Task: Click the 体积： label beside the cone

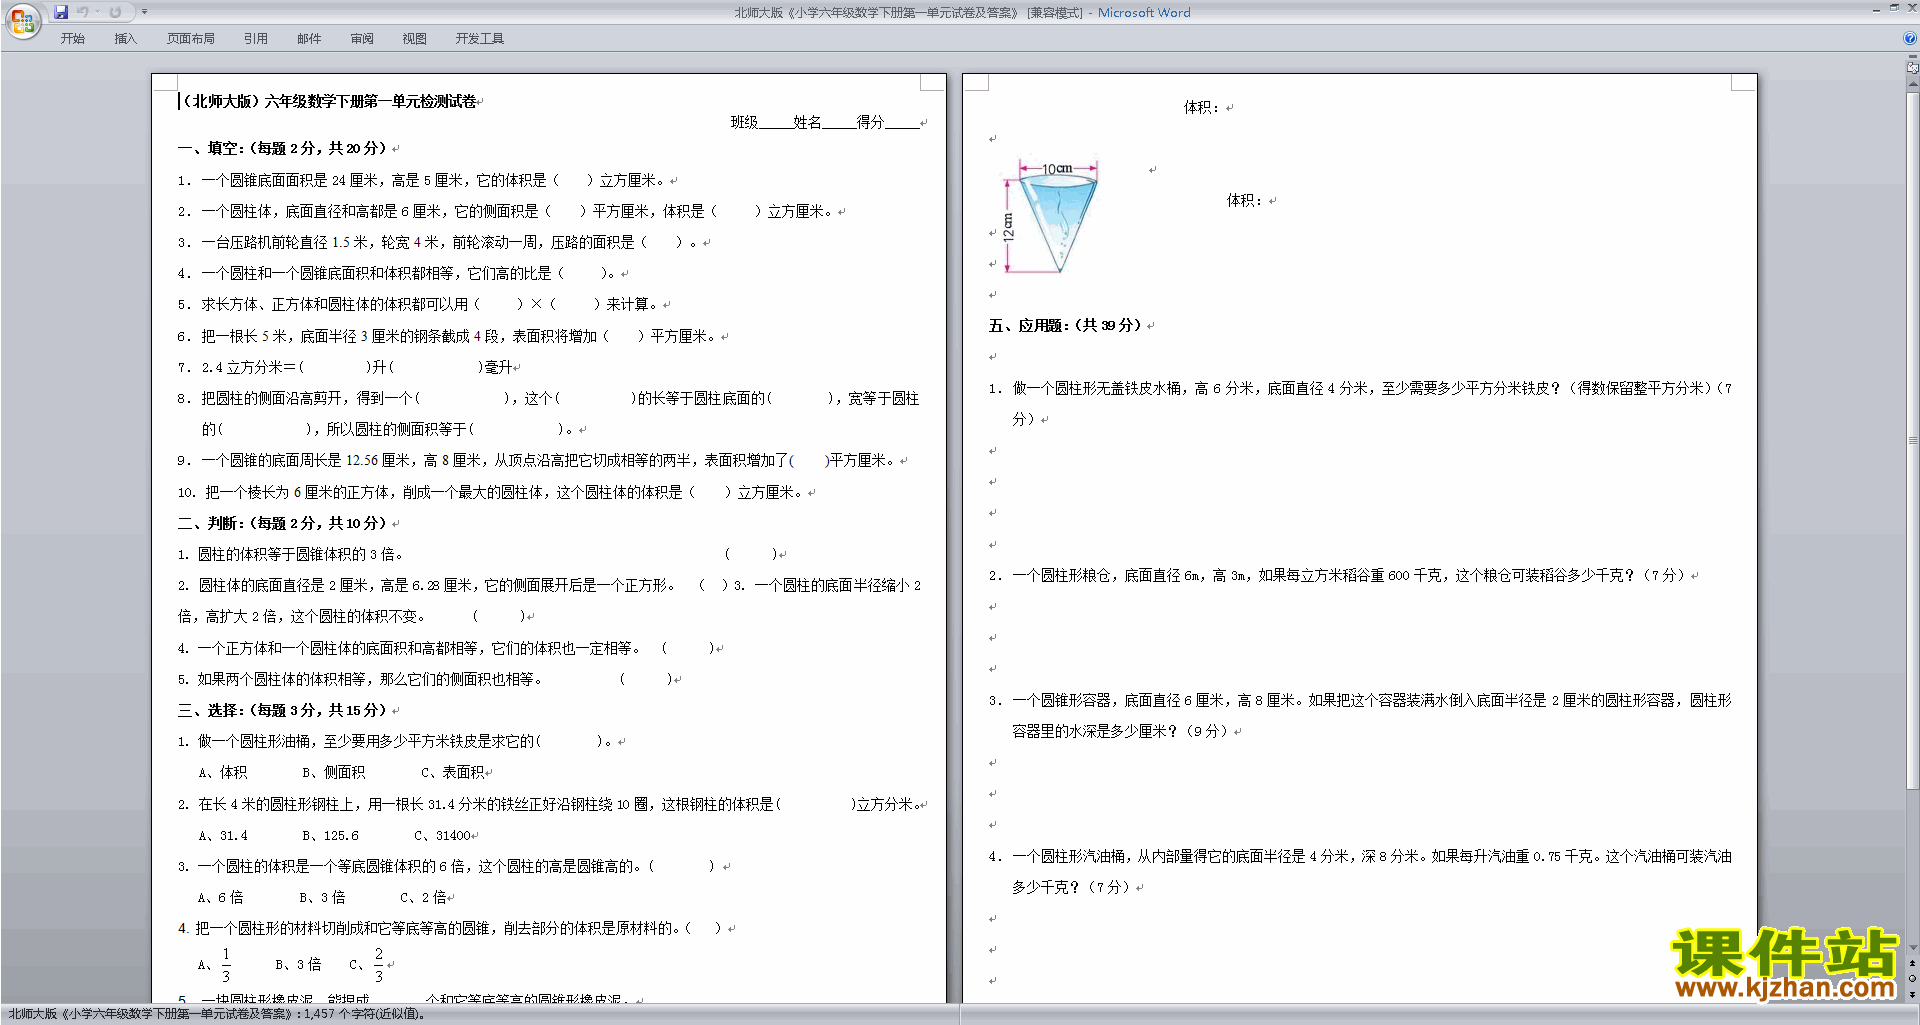Action: (x=1245, y=200)
